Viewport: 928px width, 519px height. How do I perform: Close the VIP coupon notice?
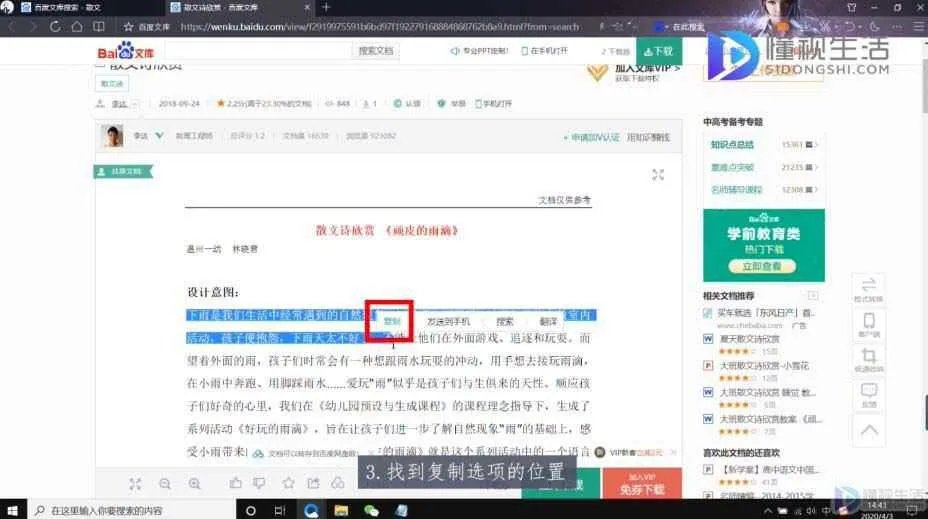click(674, 453)
